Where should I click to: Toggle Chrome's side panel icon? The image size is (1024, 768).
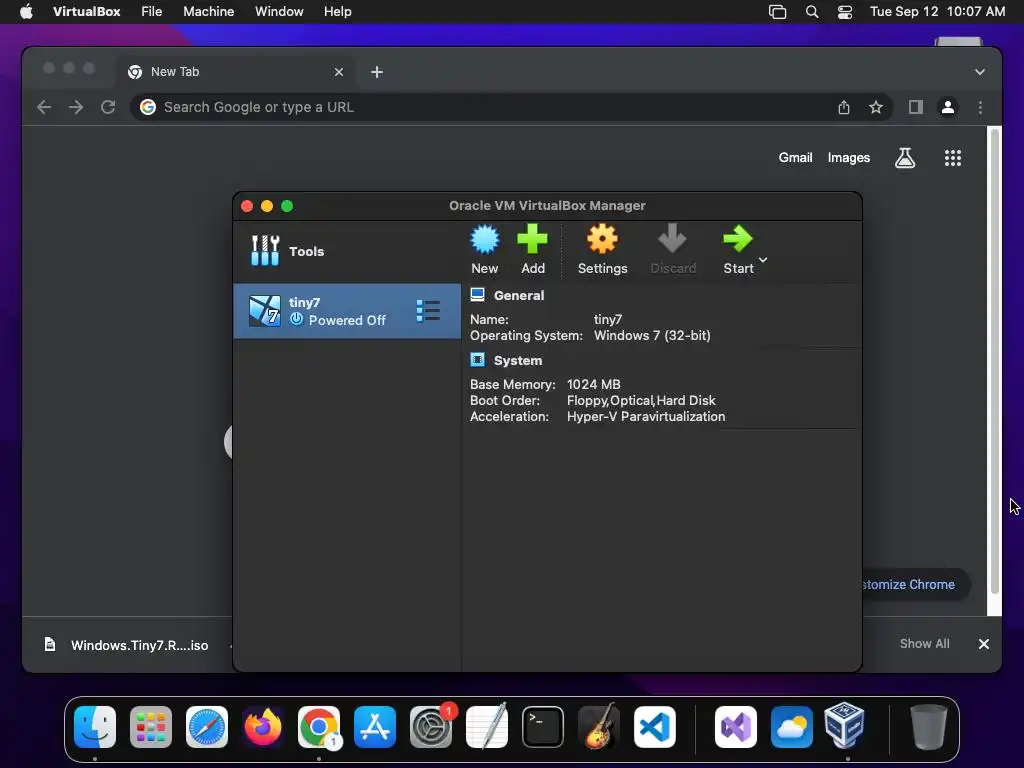click(916, 107)
